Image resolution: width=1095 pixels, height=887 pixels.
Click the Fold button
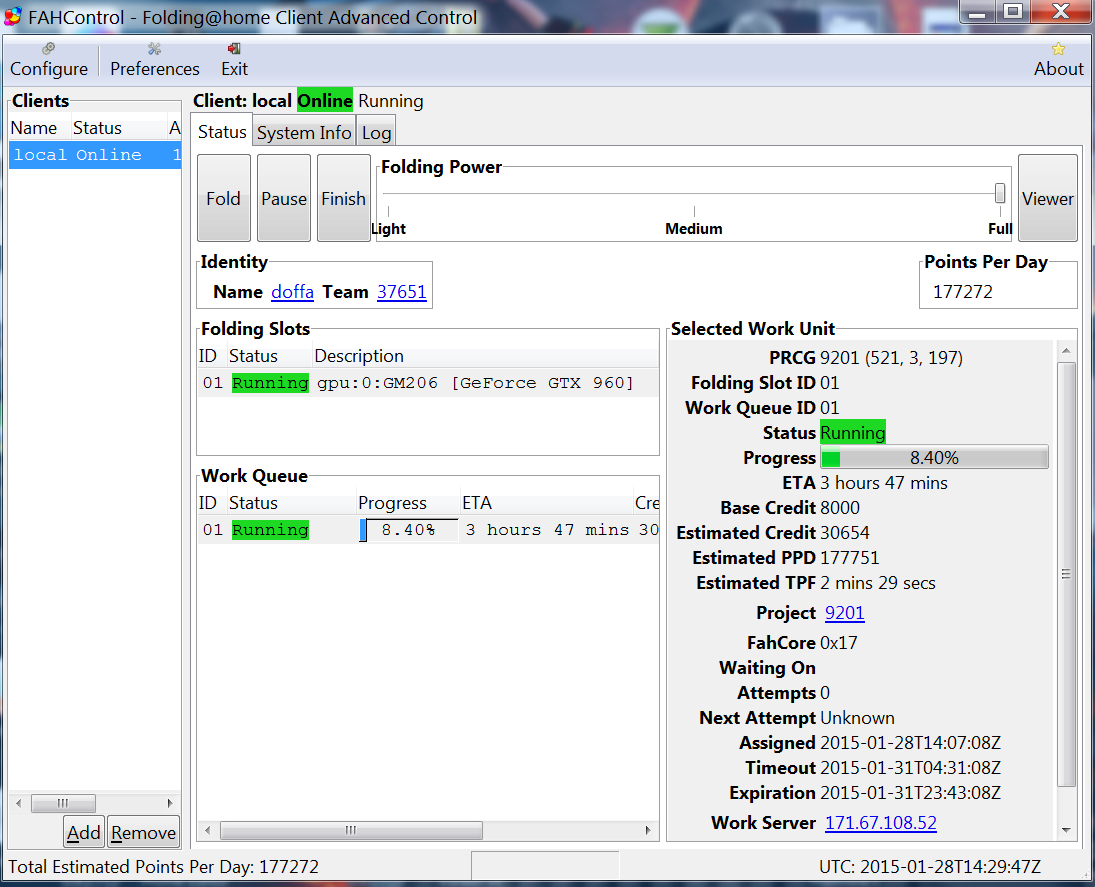click(x=223, y=198)
